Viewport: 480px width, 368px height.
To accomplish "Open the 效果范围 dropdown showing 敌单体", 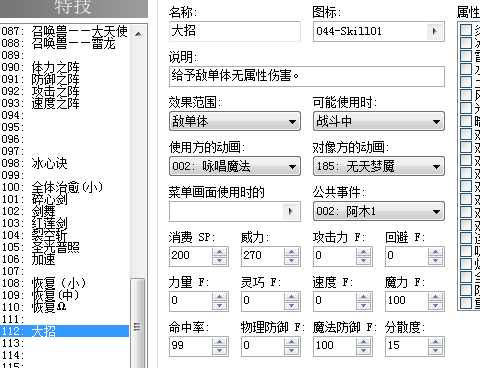I will point(235,121).
